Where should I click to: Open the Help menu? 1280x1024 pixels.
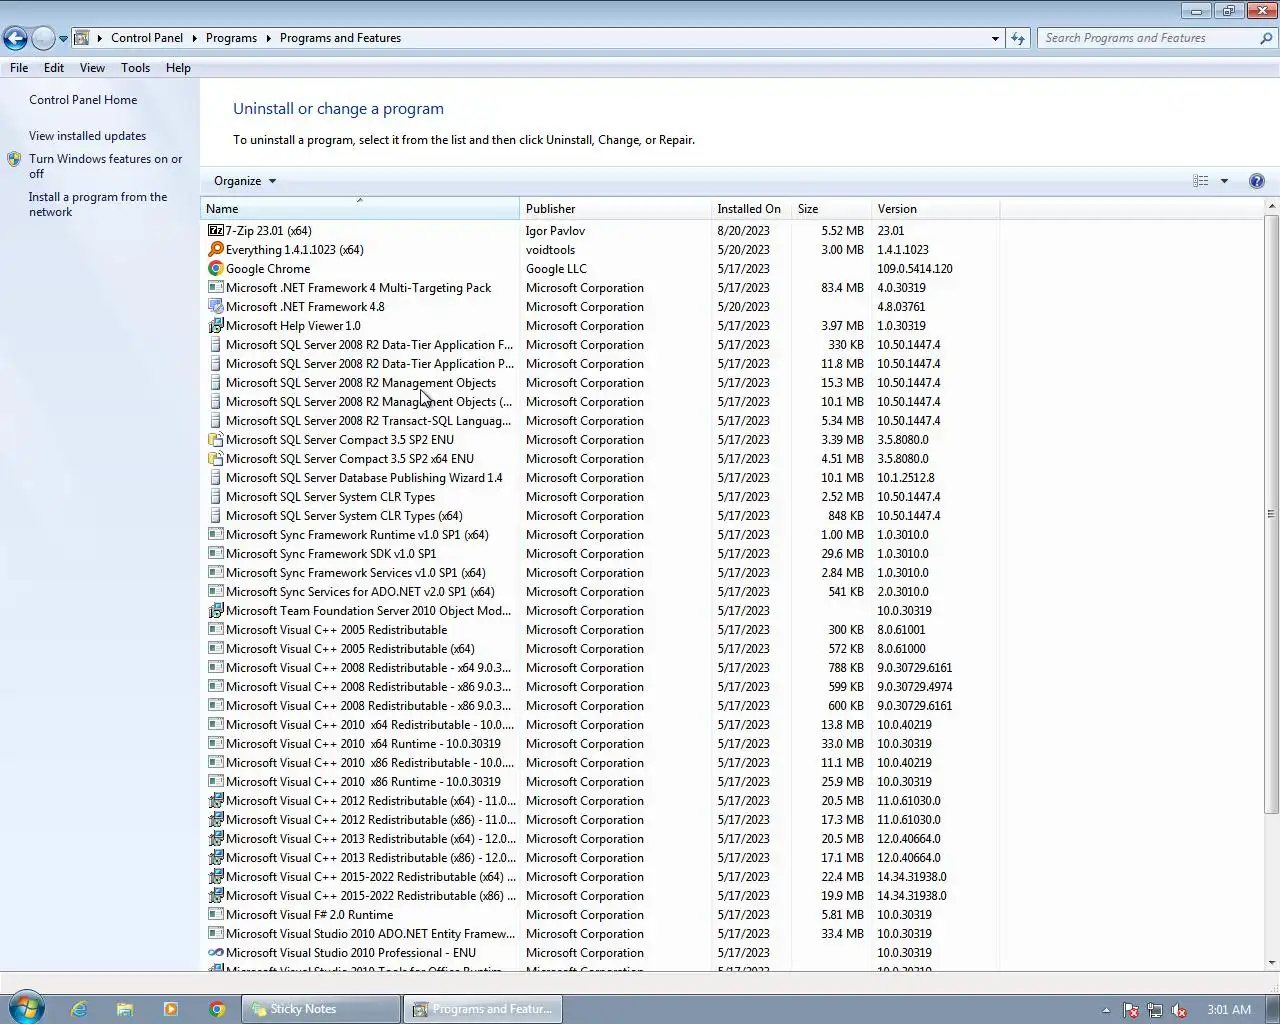[x=178, y=68]
